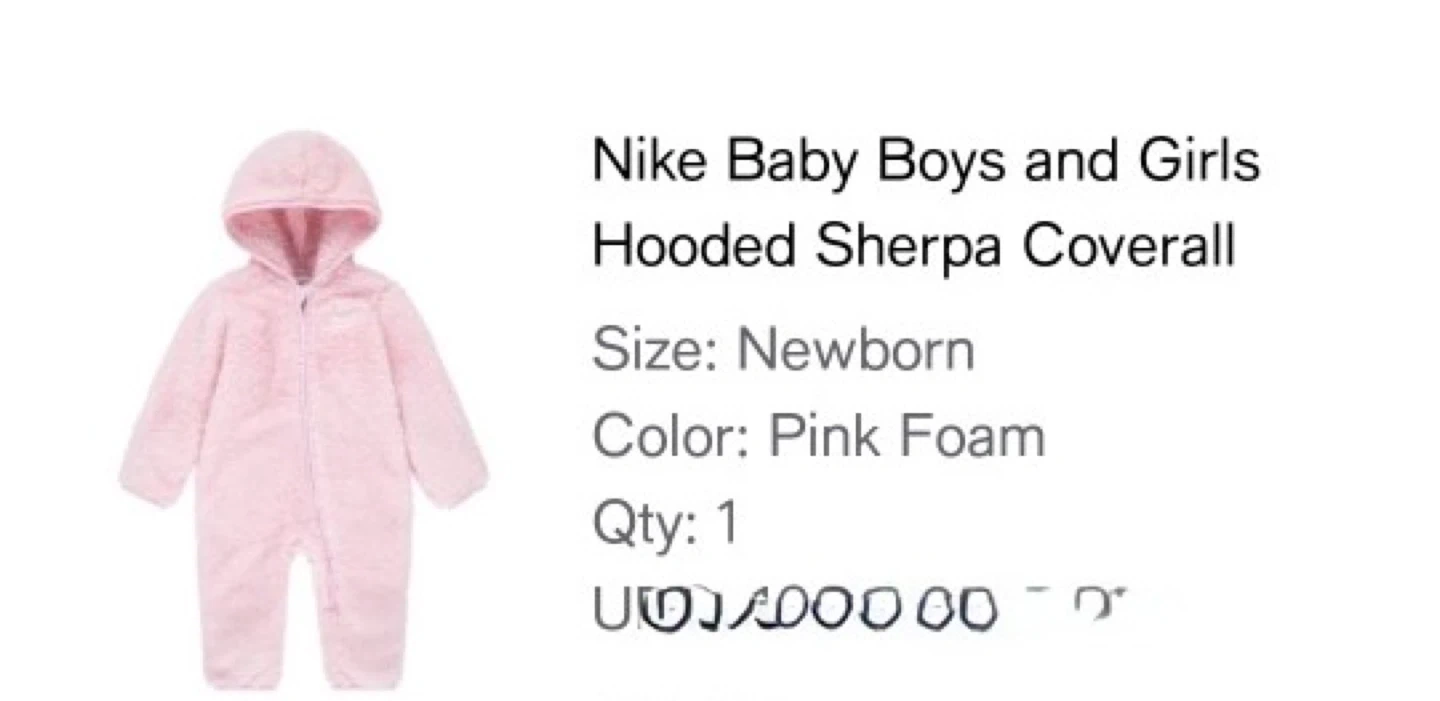Click the scribbled-out line below Qty

pos(860,610)
